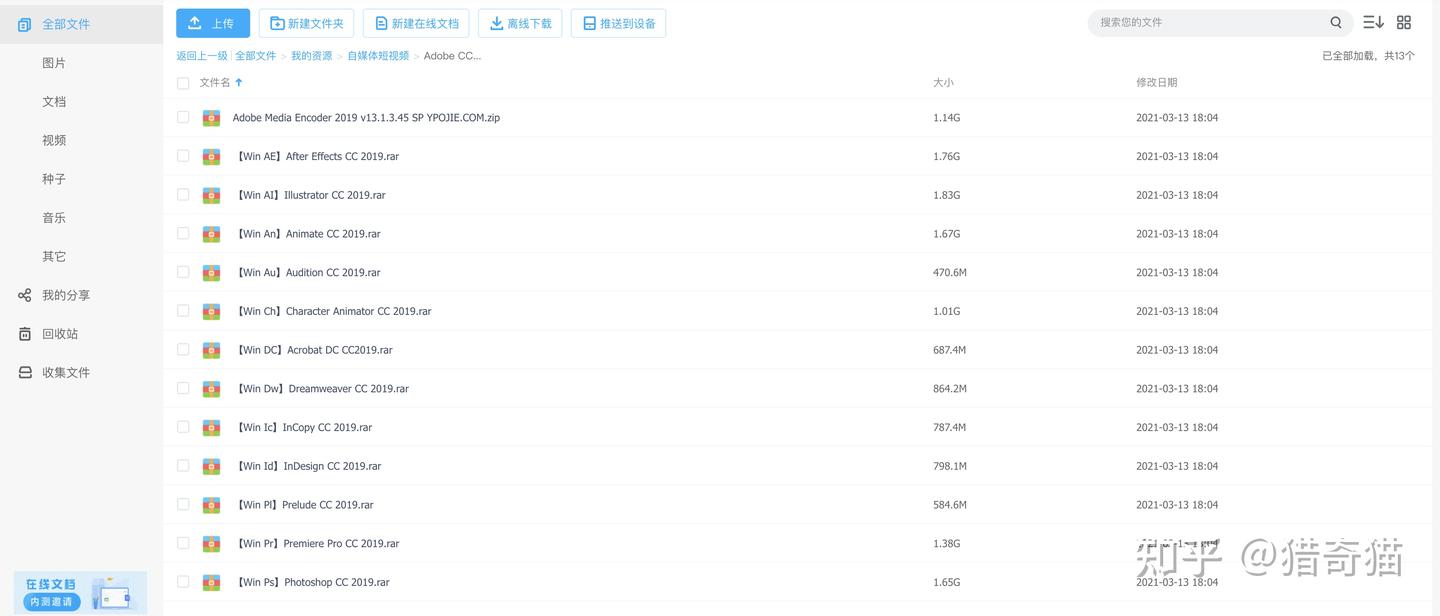The height and width of the screenshot is (616, 1440).
Task: Click archive icon of InCopy rar
Action: tap(211, 428)
